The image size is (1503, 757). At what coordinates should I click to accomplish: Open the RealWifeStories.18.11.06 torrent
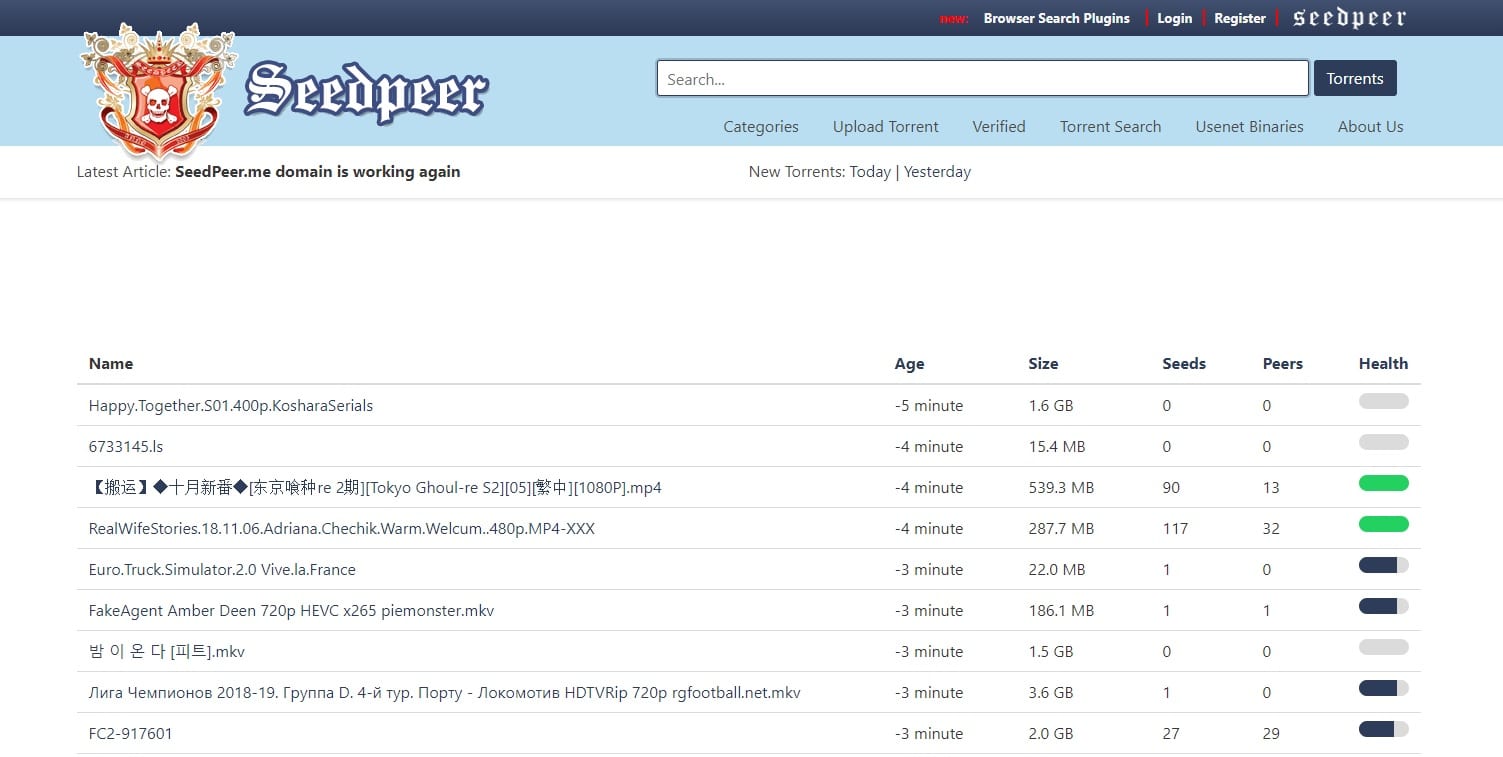coord(342,529)
